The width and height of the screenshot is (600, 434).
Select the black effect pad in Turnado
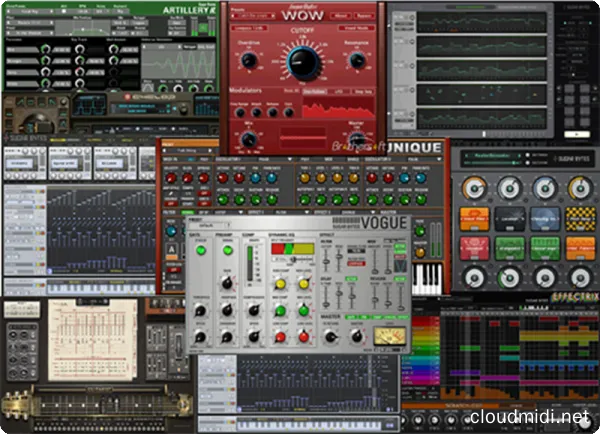(510, 219)
